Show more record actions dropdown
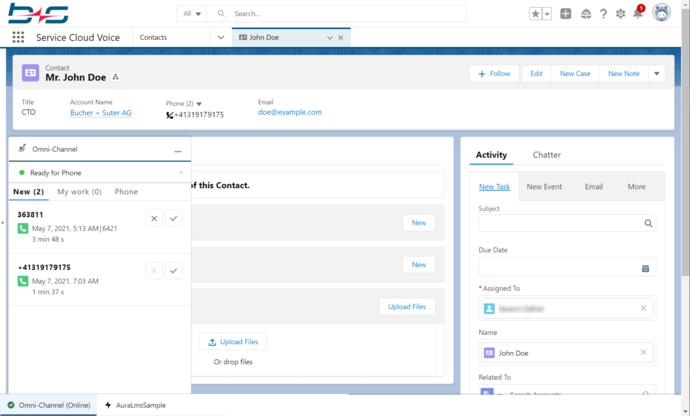This screenshot has height=416, width=690. pyautogui.click(x=657, y=74)
